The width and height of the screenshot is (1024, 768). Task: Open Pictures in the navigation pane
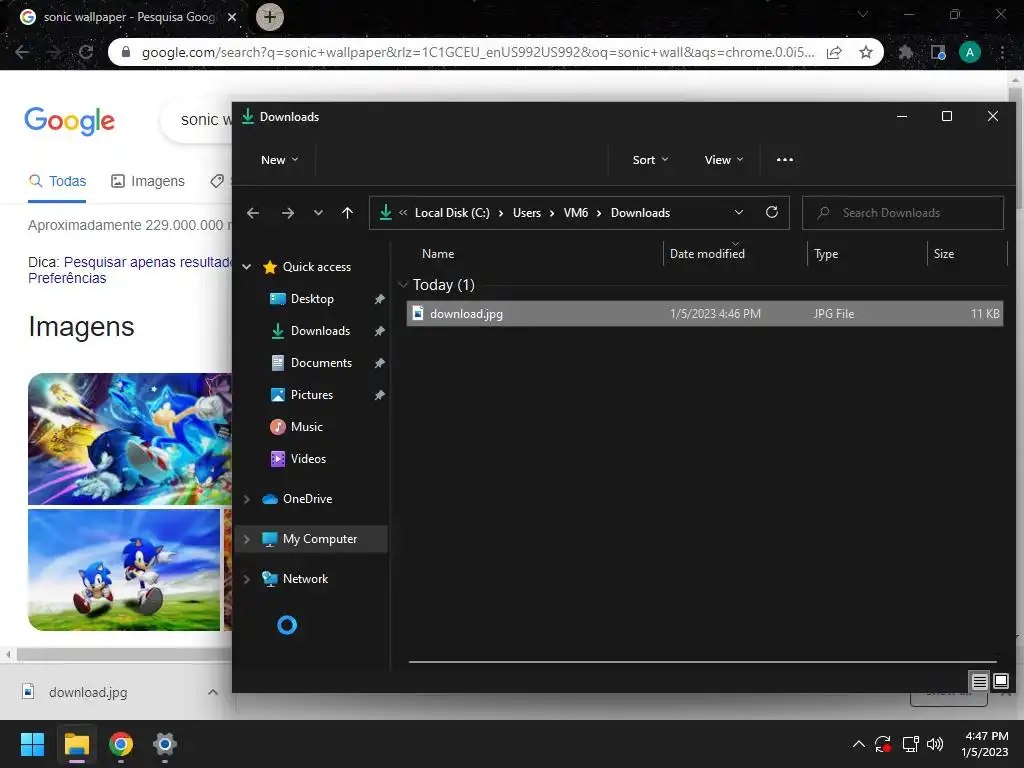pos(312,395)
